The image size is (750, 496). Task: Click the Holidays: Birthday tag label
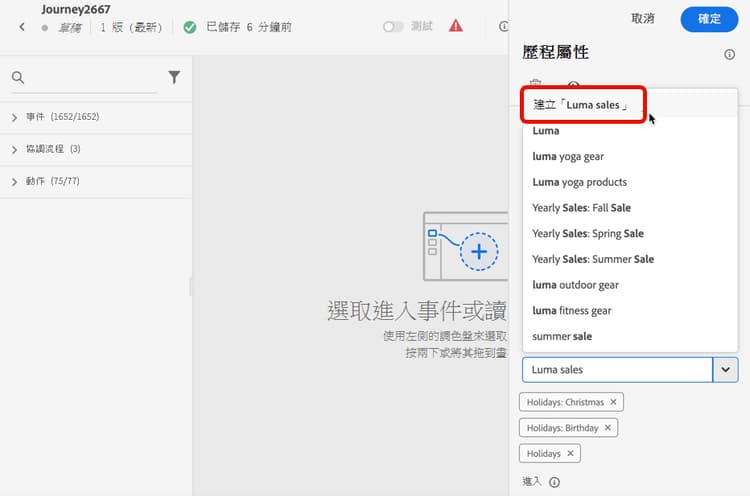(x=562, y=428)
